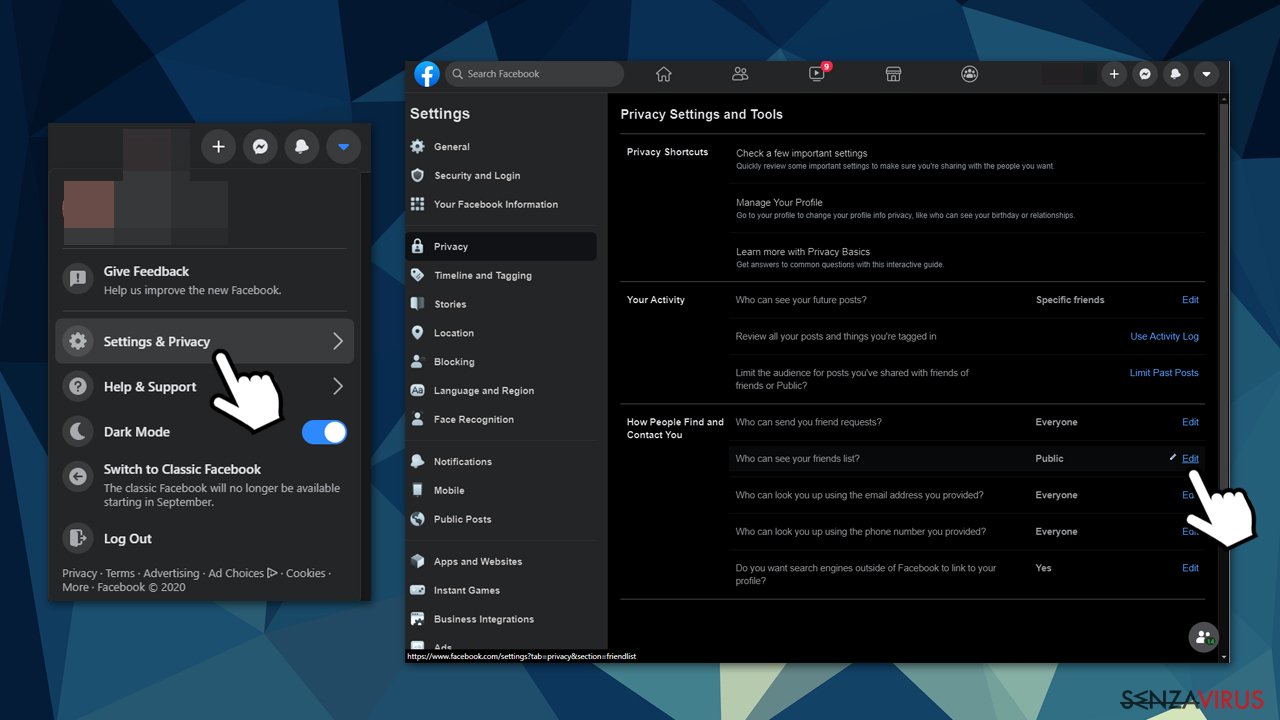Open Notifications bell in menu popup
Viewport: 1280px width, 720px height.
301,147
